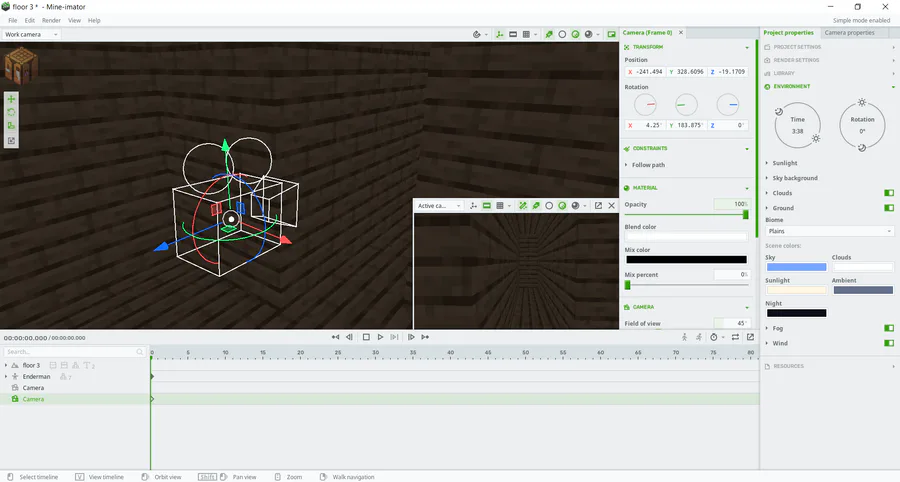
Task: Open the Help menu
Action: [94, 20]
